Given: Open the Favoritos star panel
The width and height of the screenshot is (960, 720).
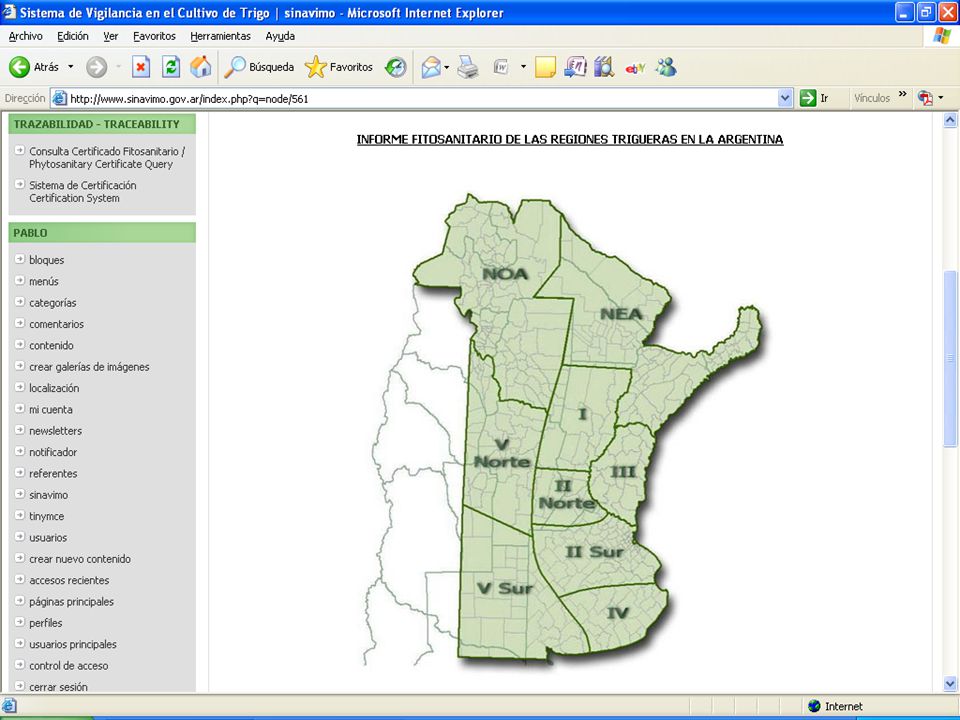Looking at the screenshot, I should click(x=339, y=67).
